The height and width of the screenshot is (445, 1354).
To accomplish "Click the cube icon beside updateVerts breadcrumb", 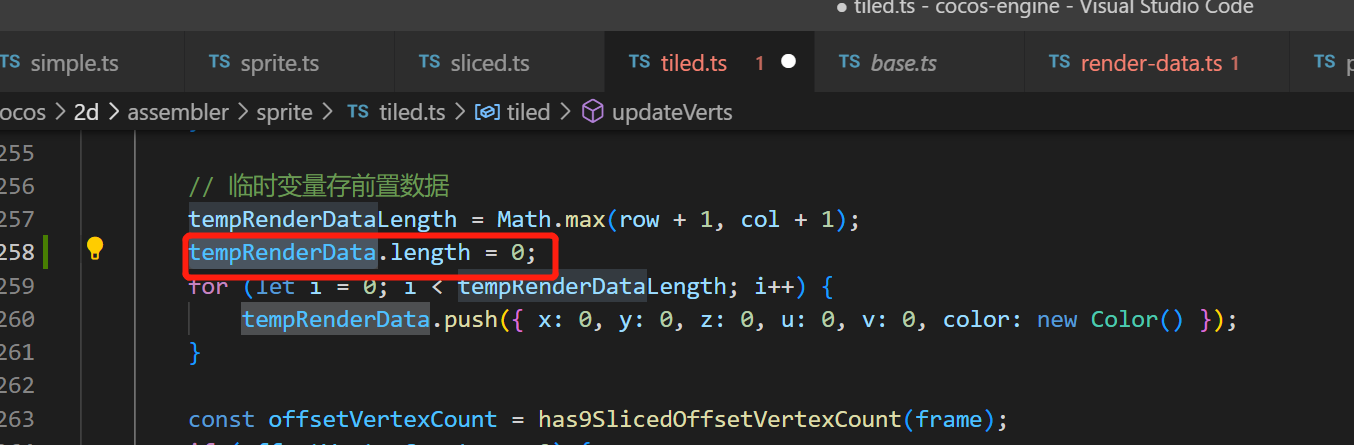I will point(593,112).
